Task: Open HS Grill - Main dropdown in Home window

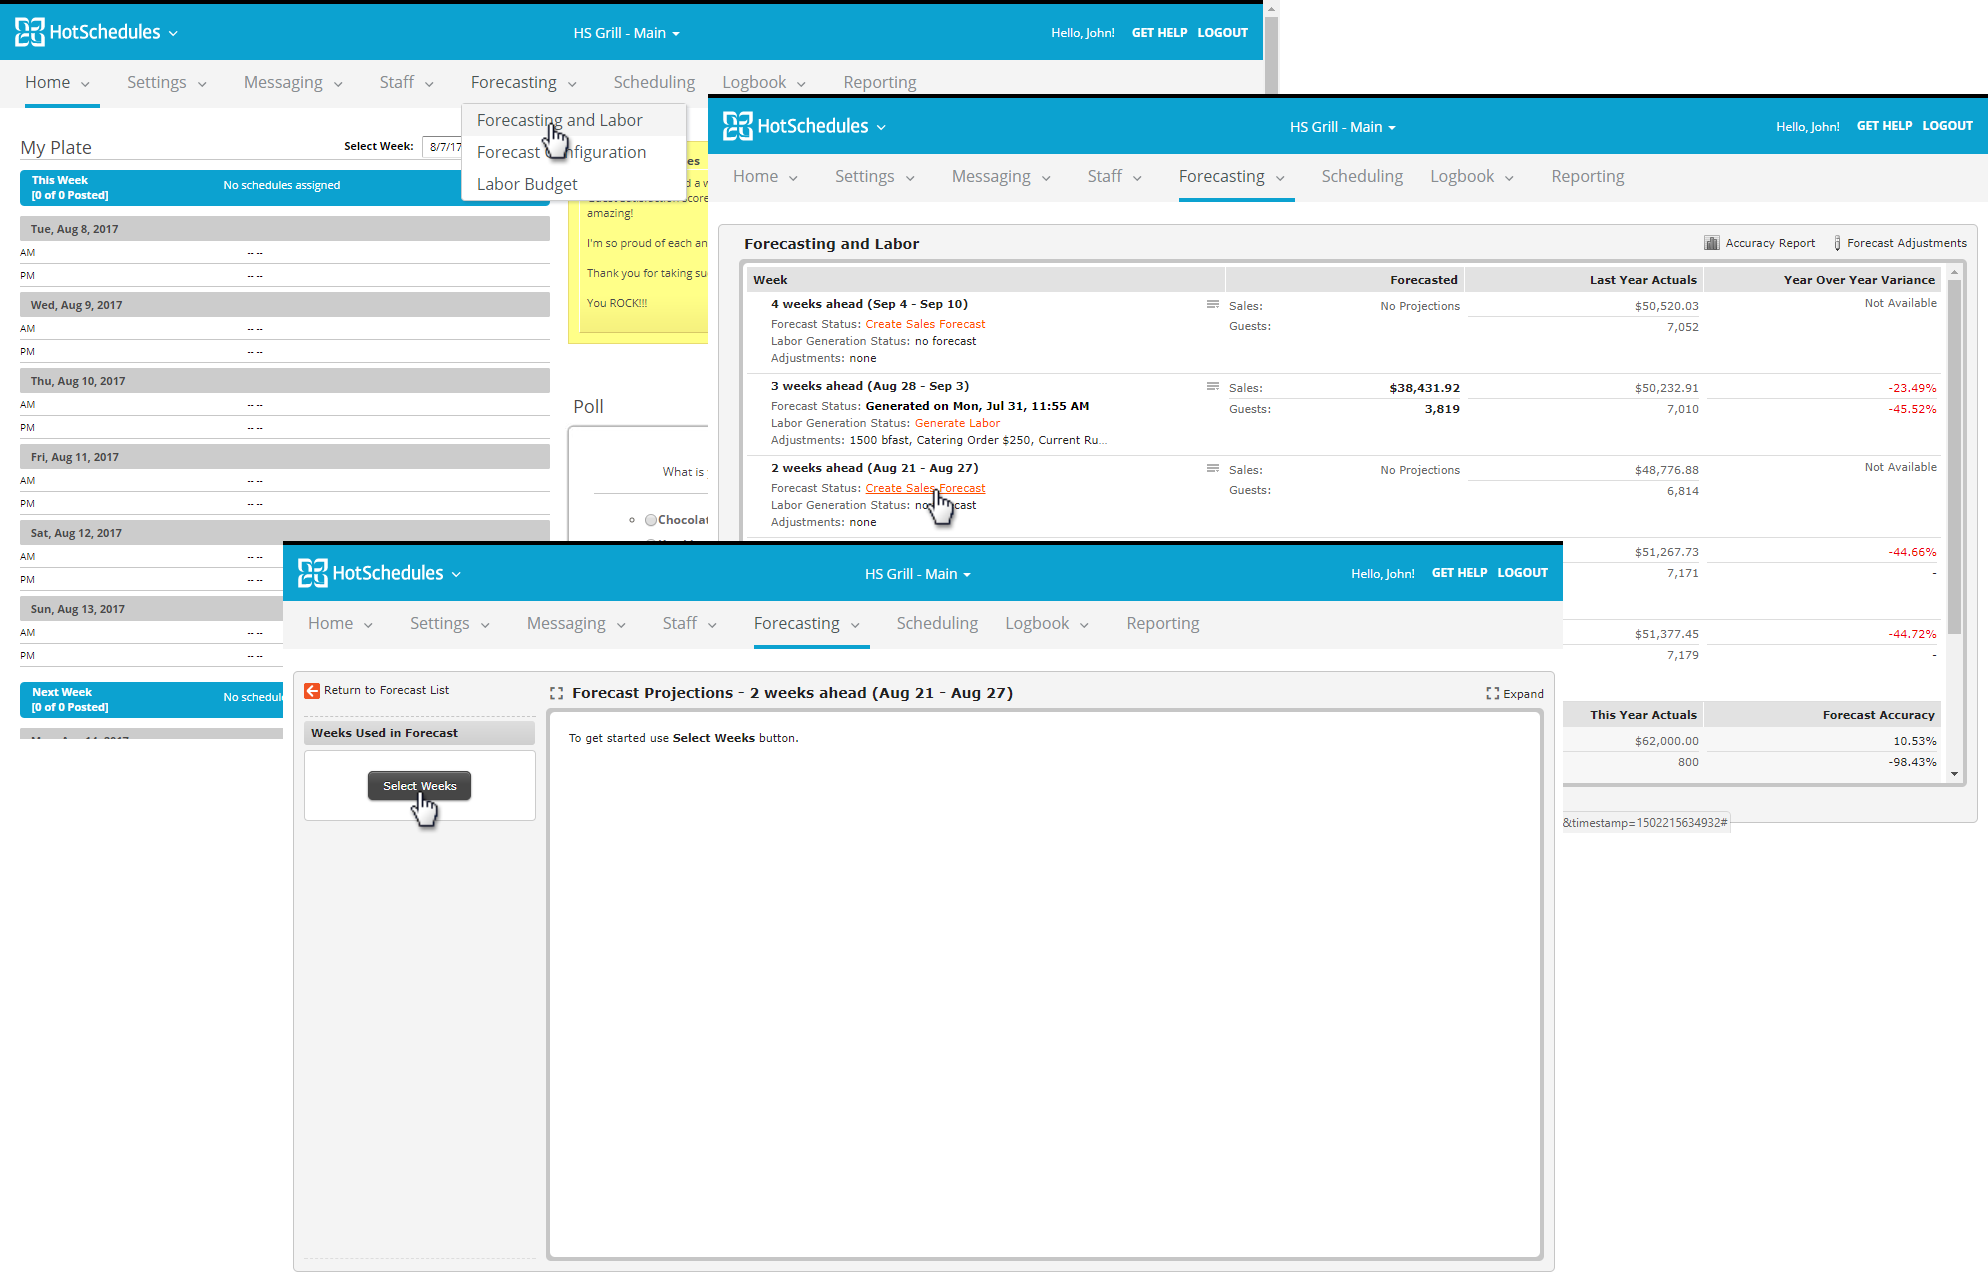Action: pyautogui.click(x=626, y=33)
